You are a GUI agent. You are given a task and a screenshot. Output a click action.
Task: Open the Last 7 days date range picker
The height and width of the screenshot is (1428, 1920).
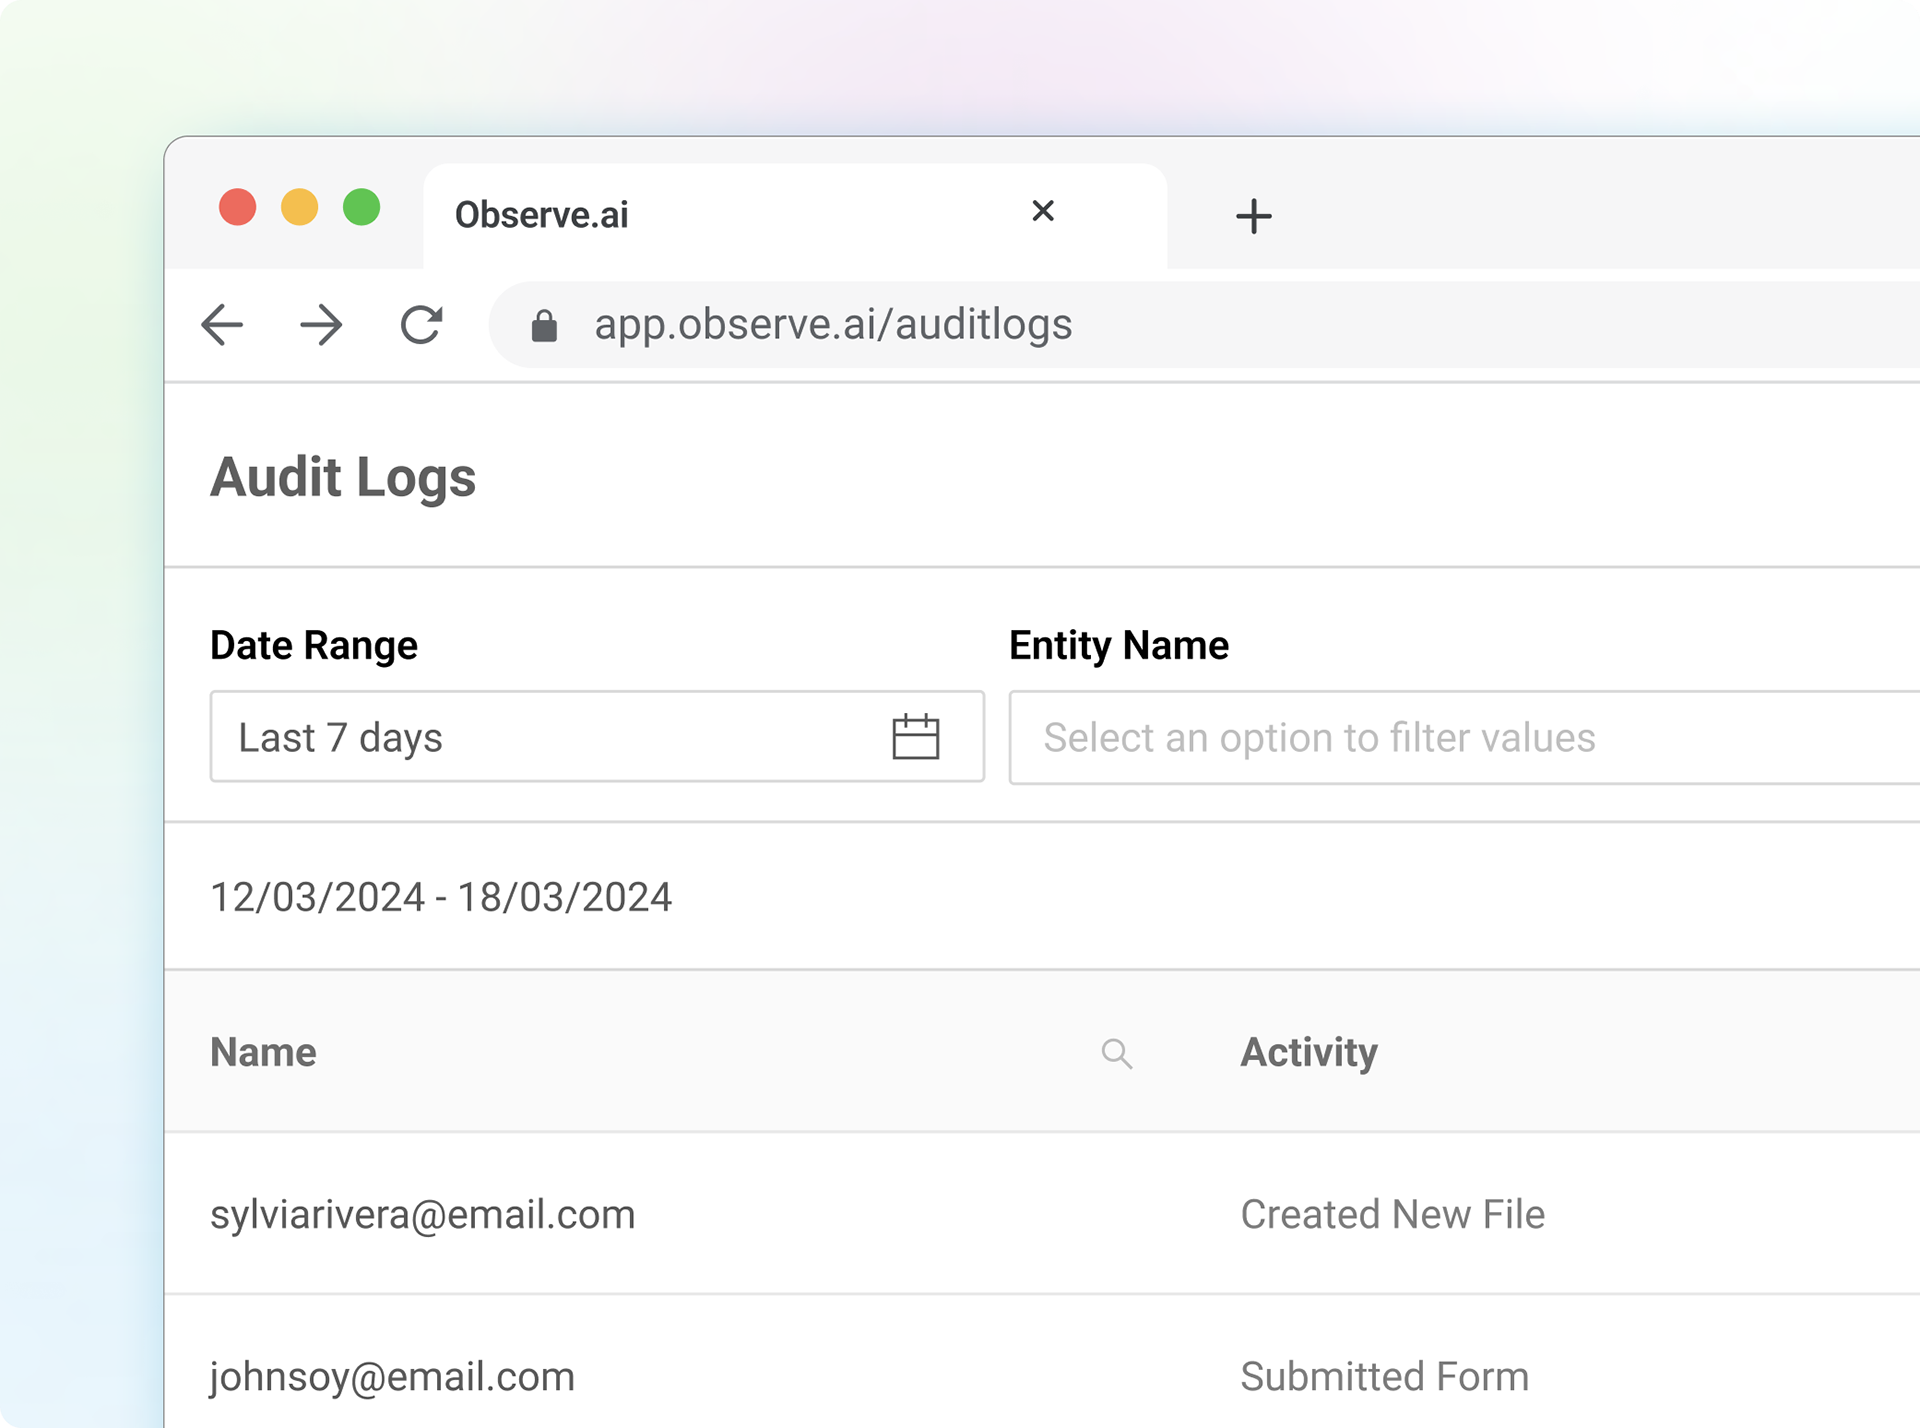click(x=597, y=737)
